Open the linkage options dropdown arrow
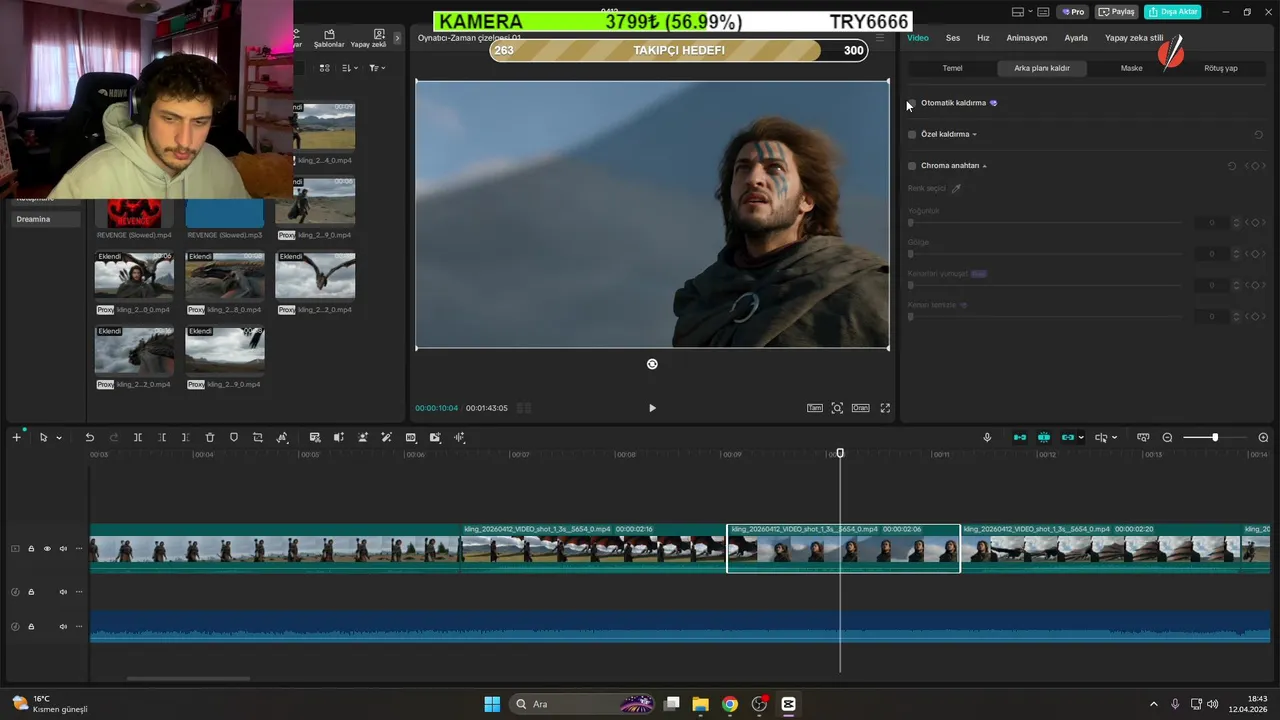This screenshot has height=720, width=1280. pos(1081,438)
